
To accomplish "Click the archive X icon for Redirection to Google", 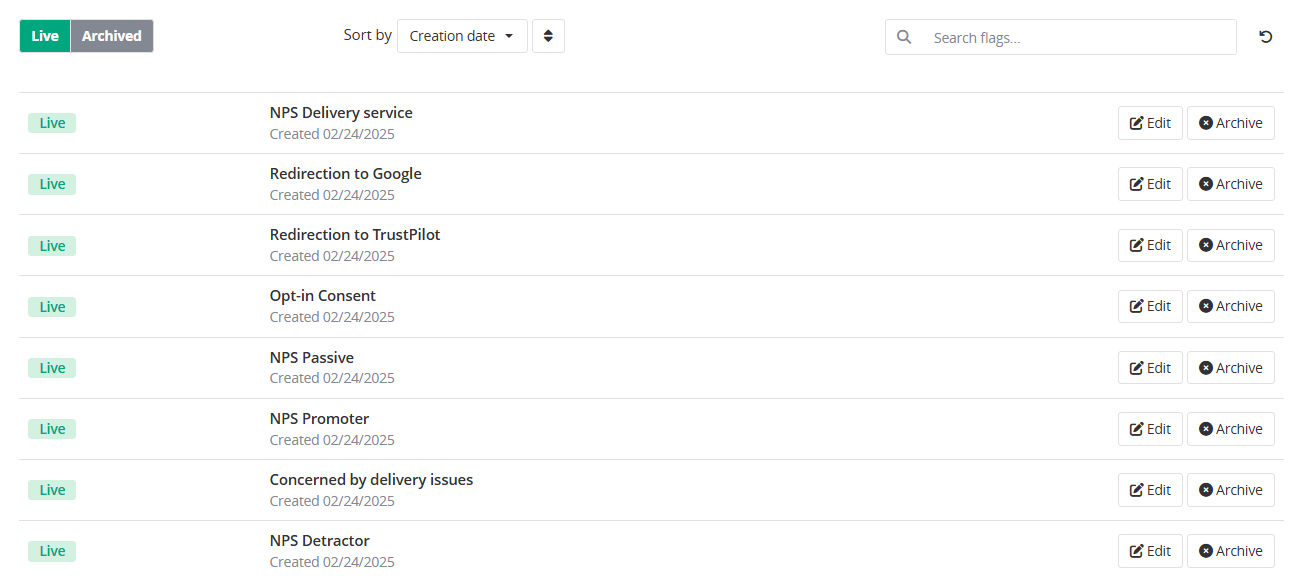I will (1206, 184).
